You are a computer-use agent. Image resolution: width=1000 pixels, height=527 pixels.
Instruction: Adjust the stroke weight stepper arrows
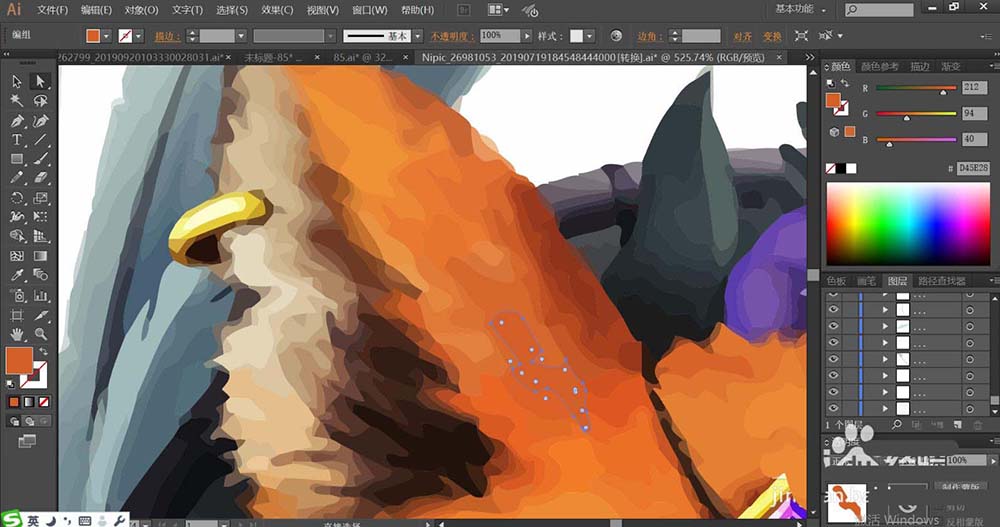[193, 36]
